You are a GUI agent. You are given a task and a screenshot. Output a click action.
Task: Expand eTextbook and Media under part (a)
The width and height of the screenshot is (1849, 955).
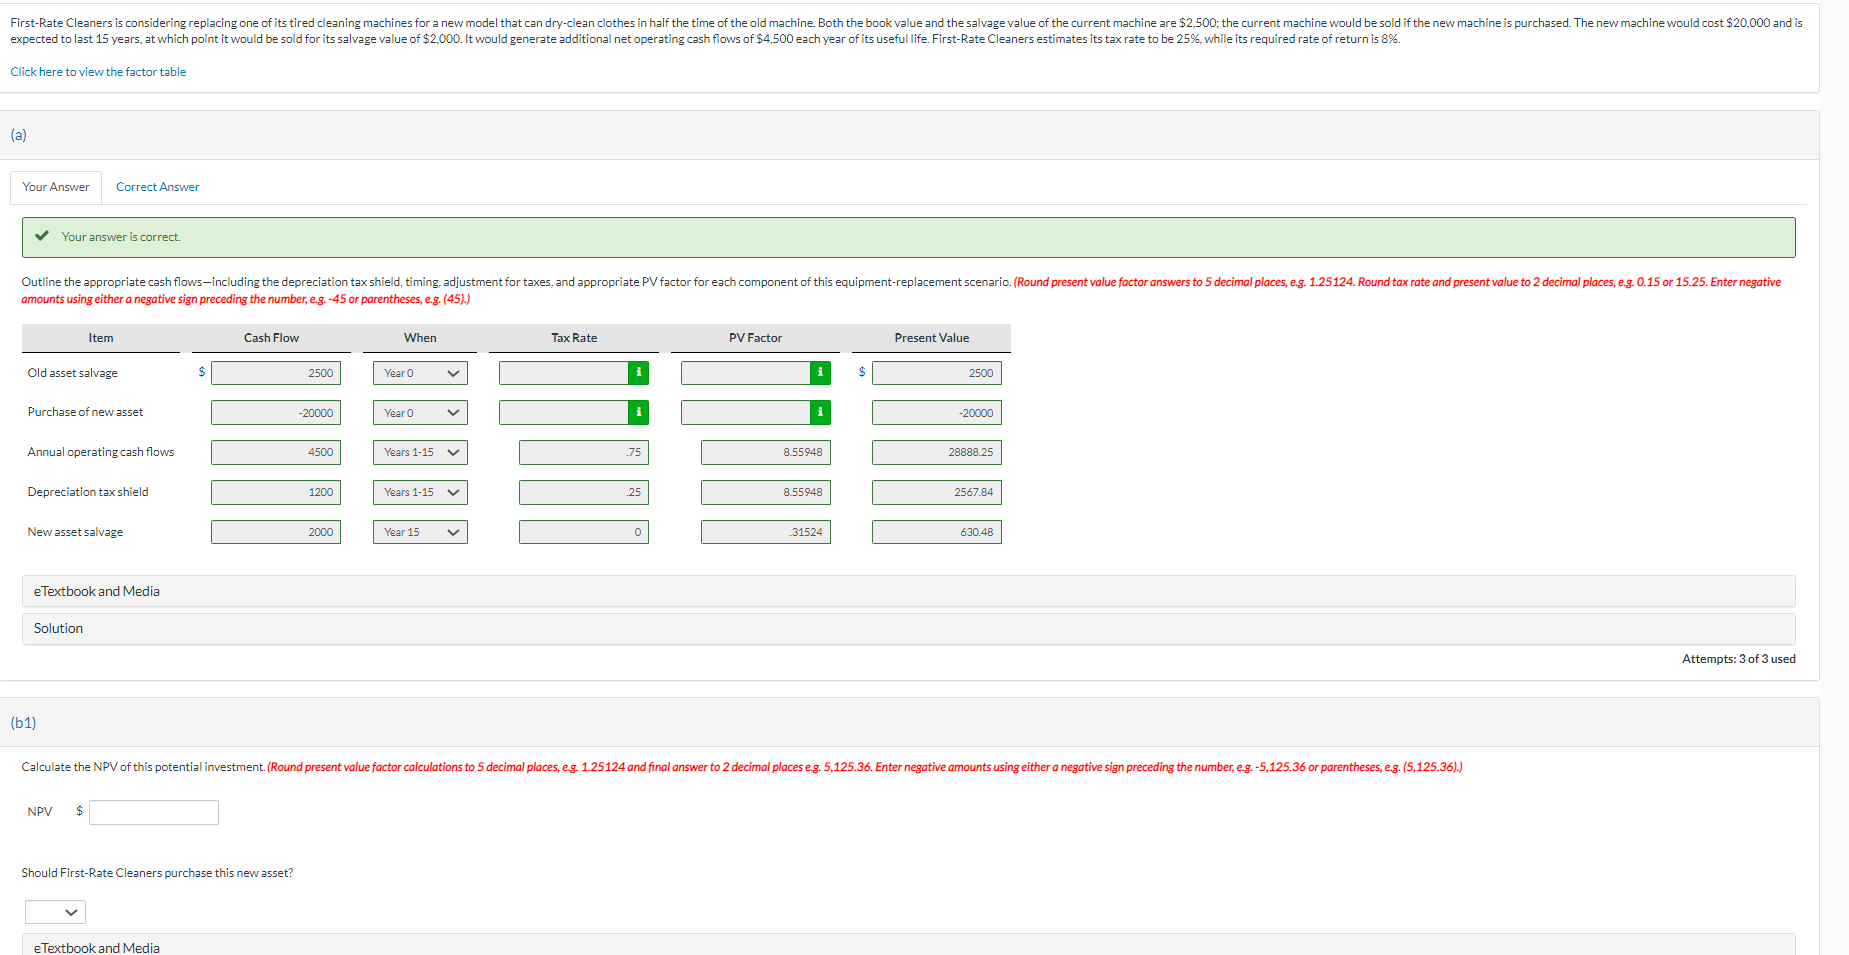(x=96, y=591)
